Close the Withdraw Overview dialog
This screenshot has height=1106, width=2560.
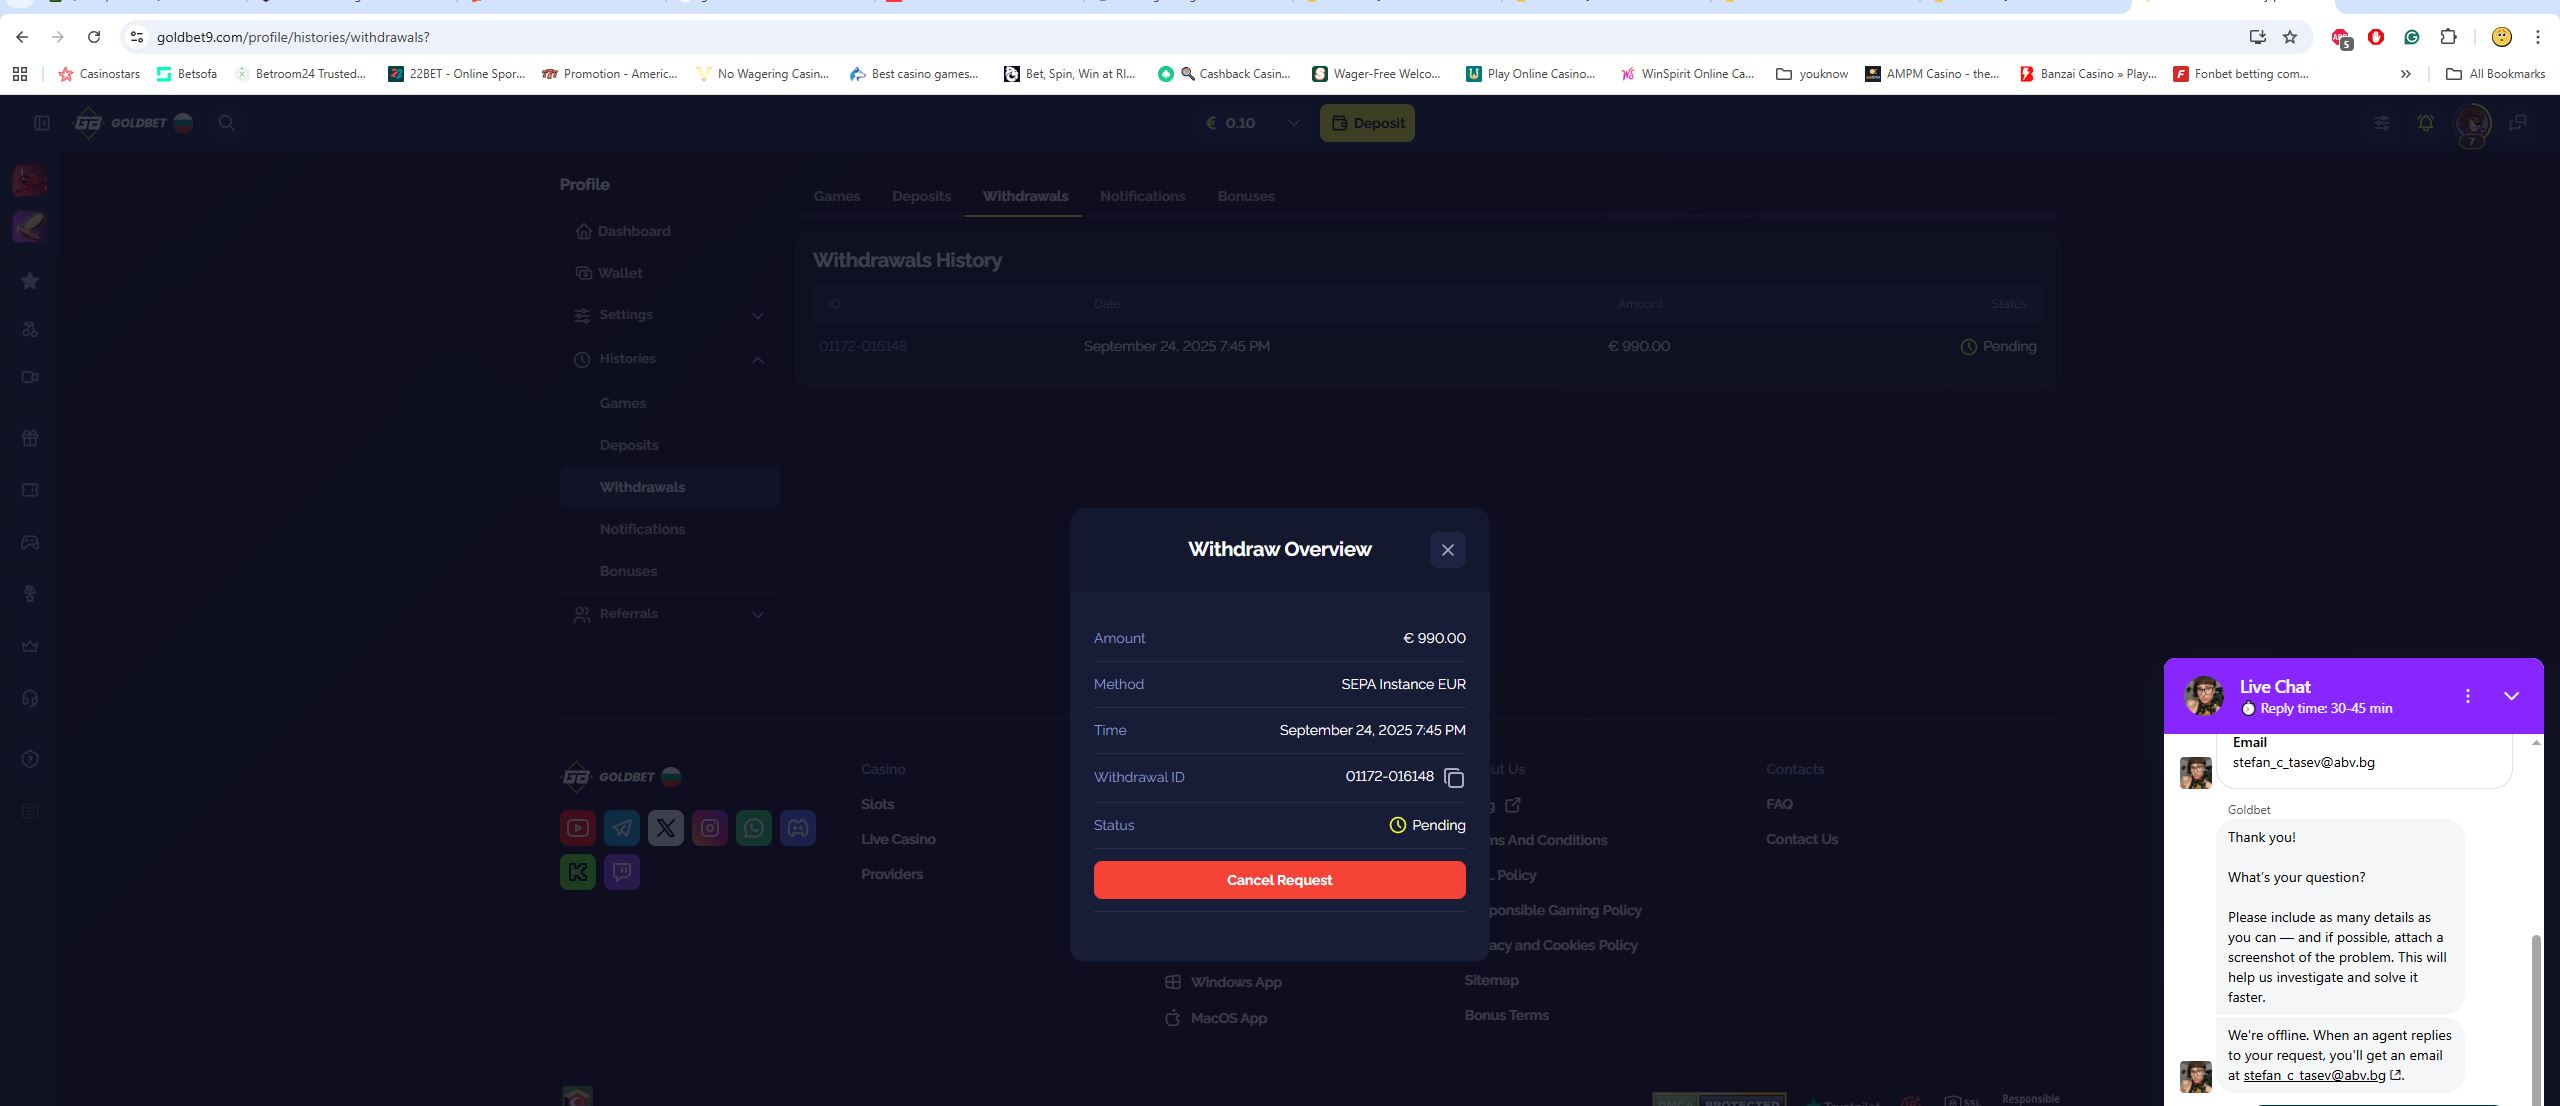point(1447,550)
